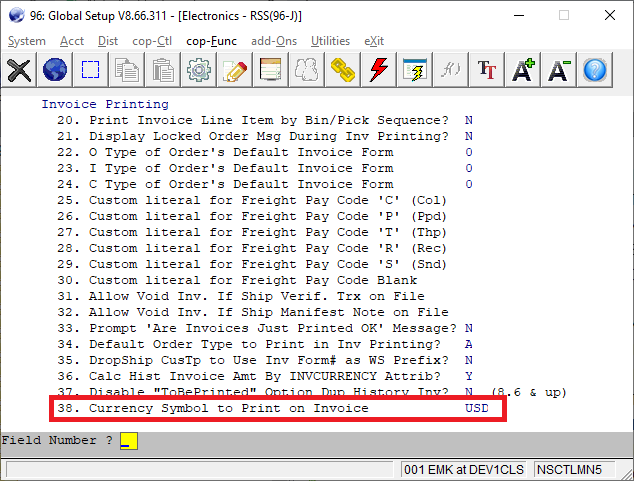Click the Field Number input cursor
634x481 pixels.
(x=126, y=441)
